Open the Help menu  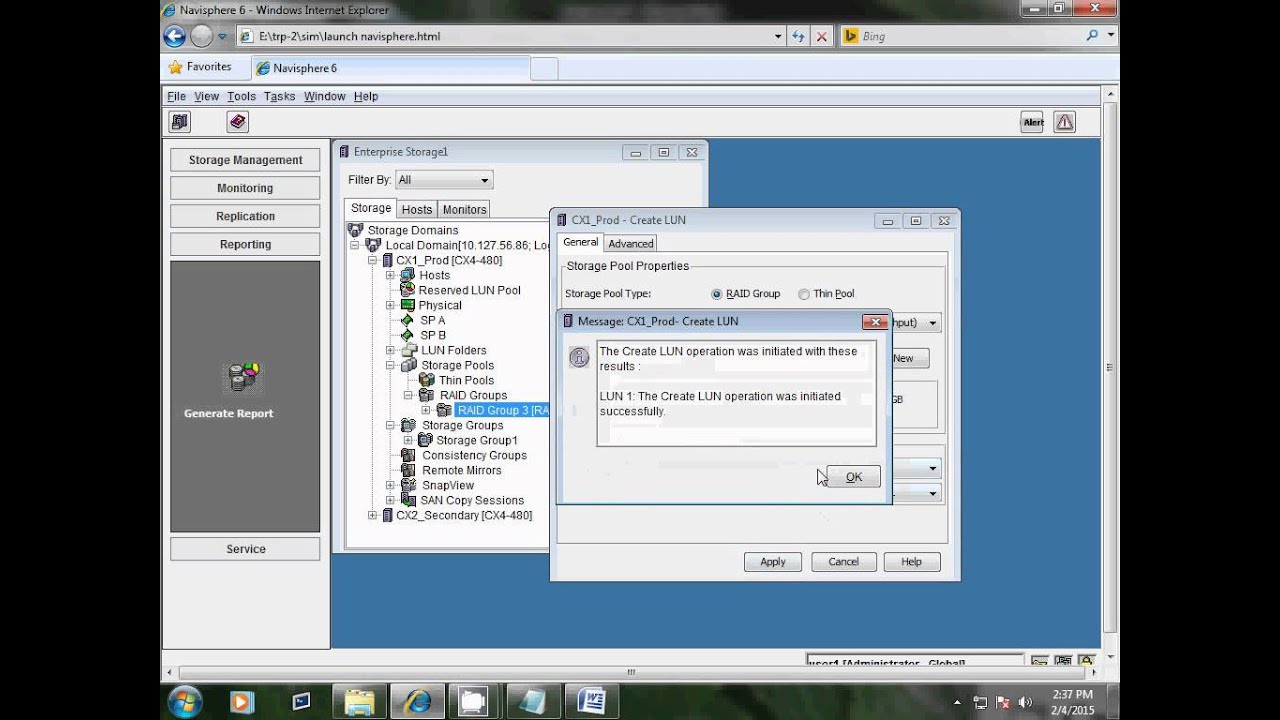pos(366,96)
